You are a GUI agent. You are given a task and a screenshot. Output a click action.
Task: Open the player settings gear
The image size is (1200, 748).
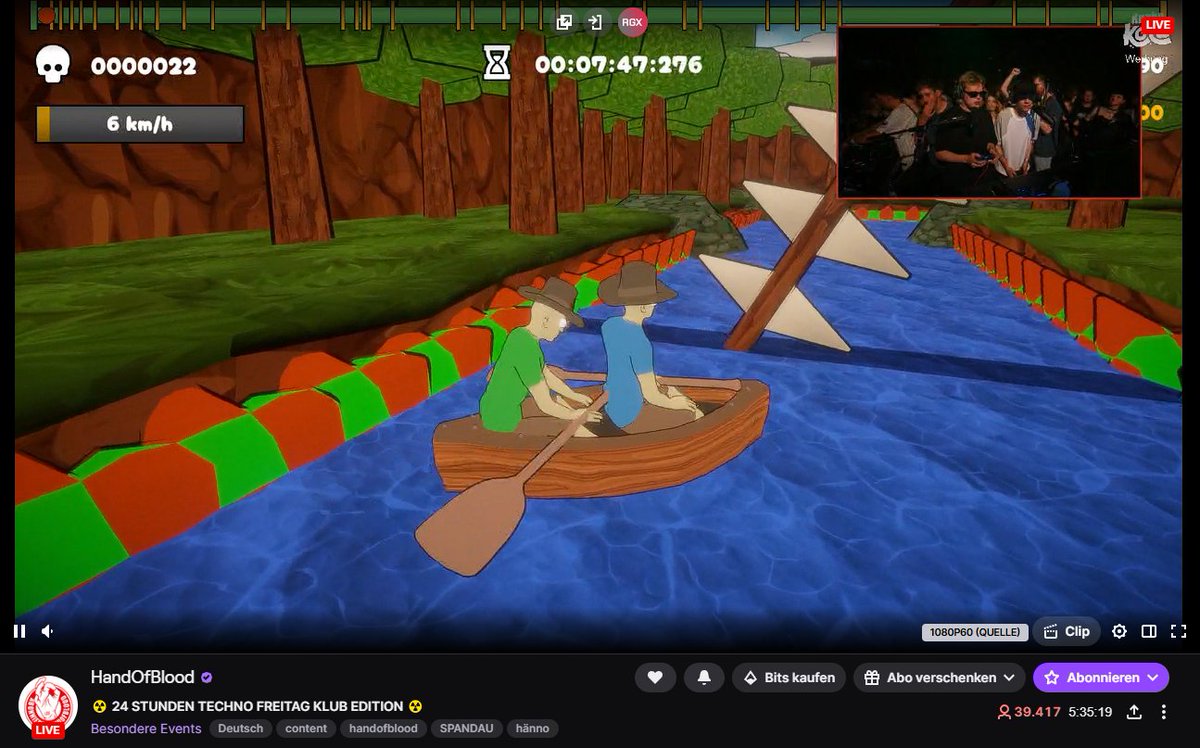[1119, 631]
